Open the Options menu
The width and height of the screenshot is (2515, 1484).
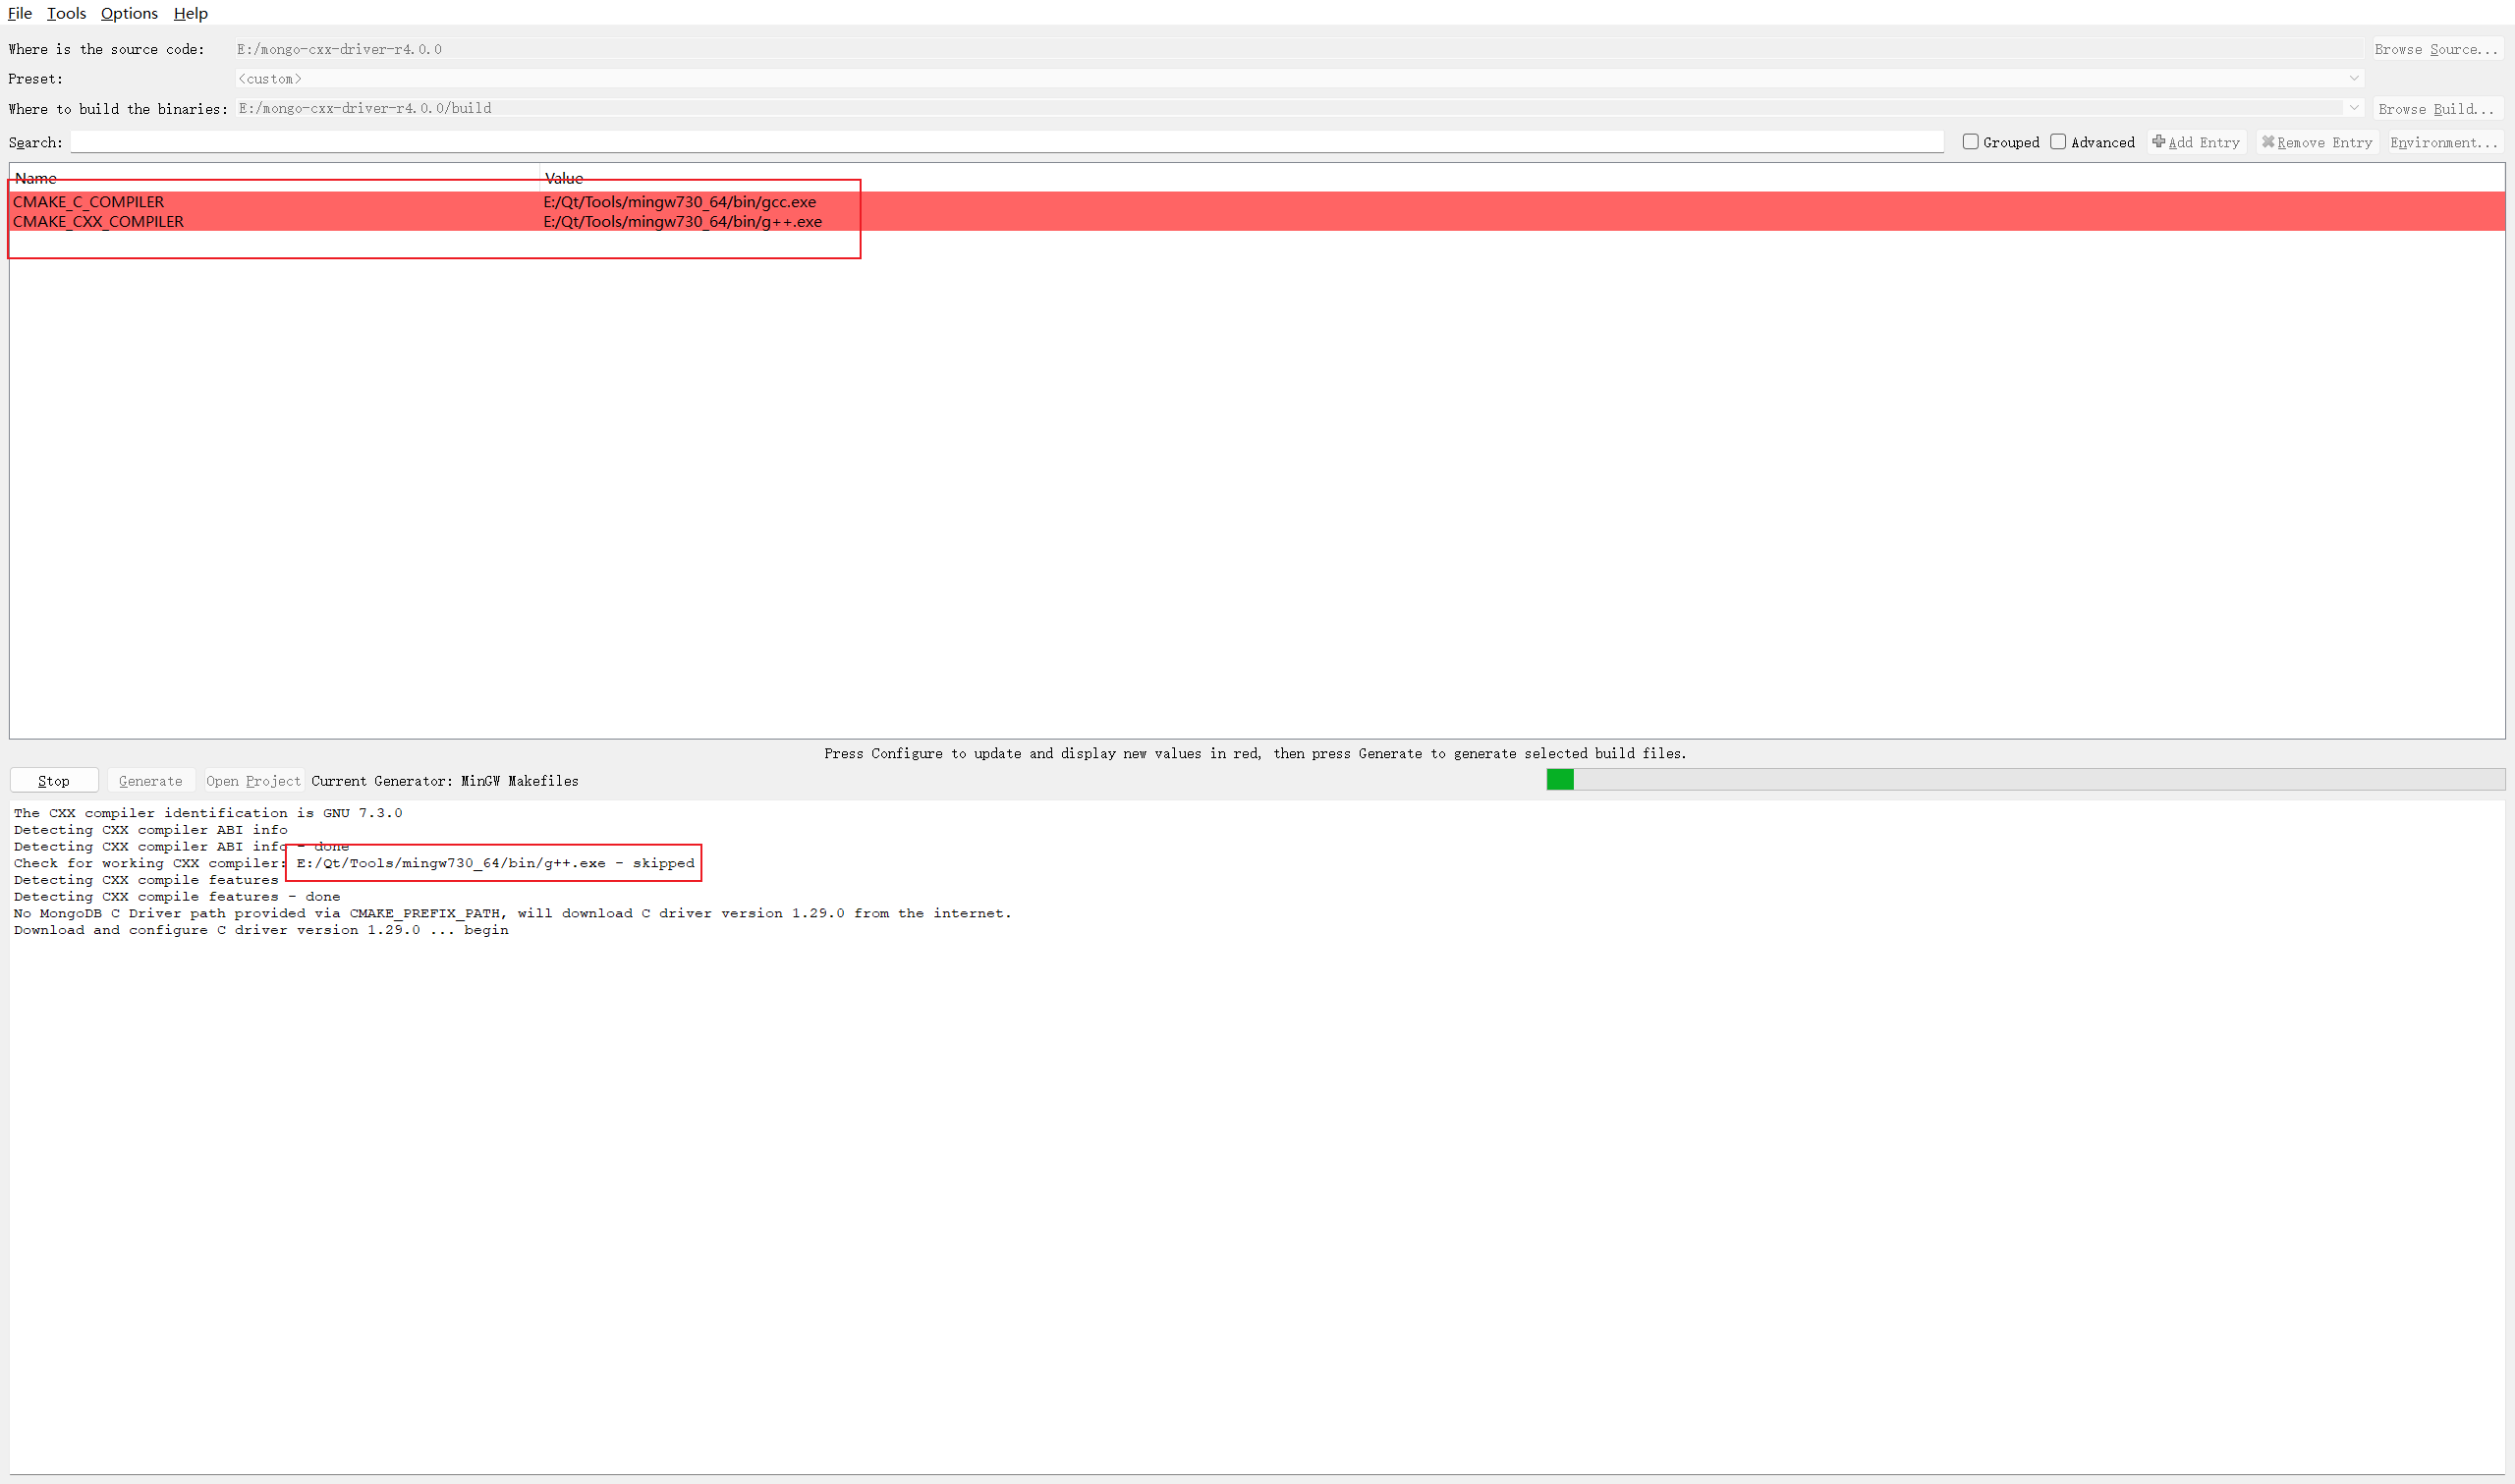point(129,13)
